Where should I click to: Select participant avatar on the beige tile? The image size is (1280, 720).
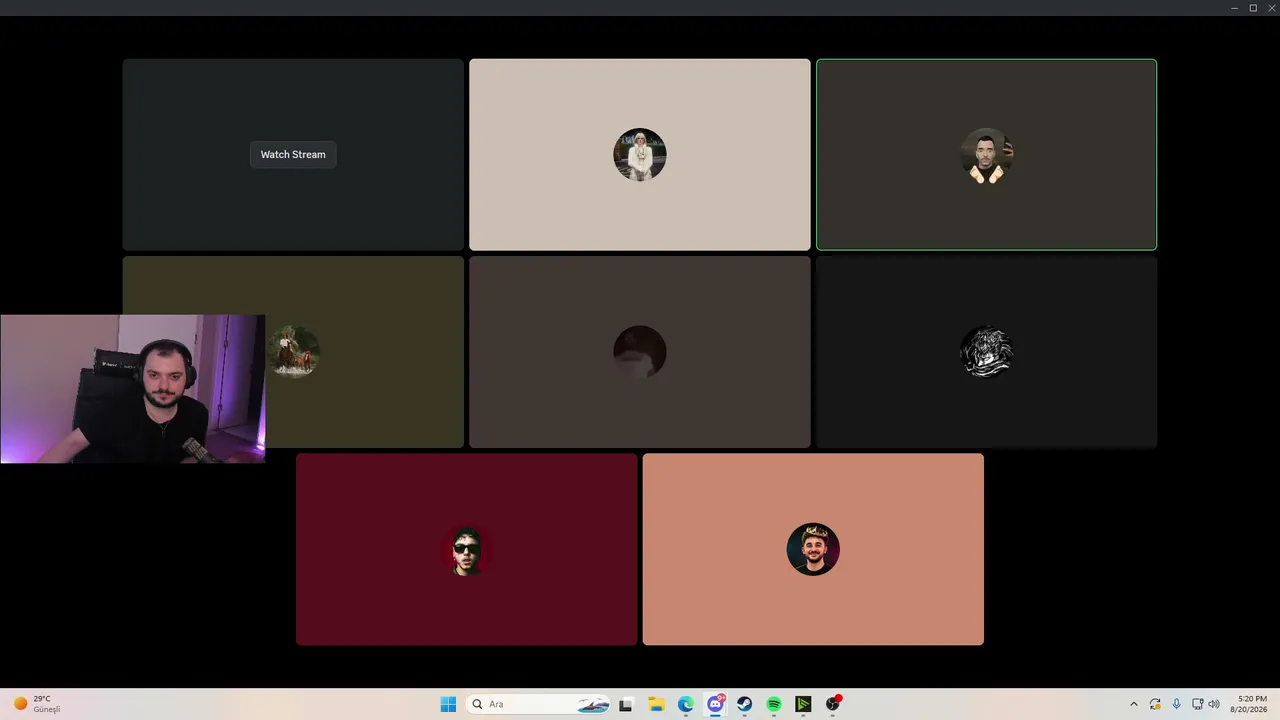point(640,154)
